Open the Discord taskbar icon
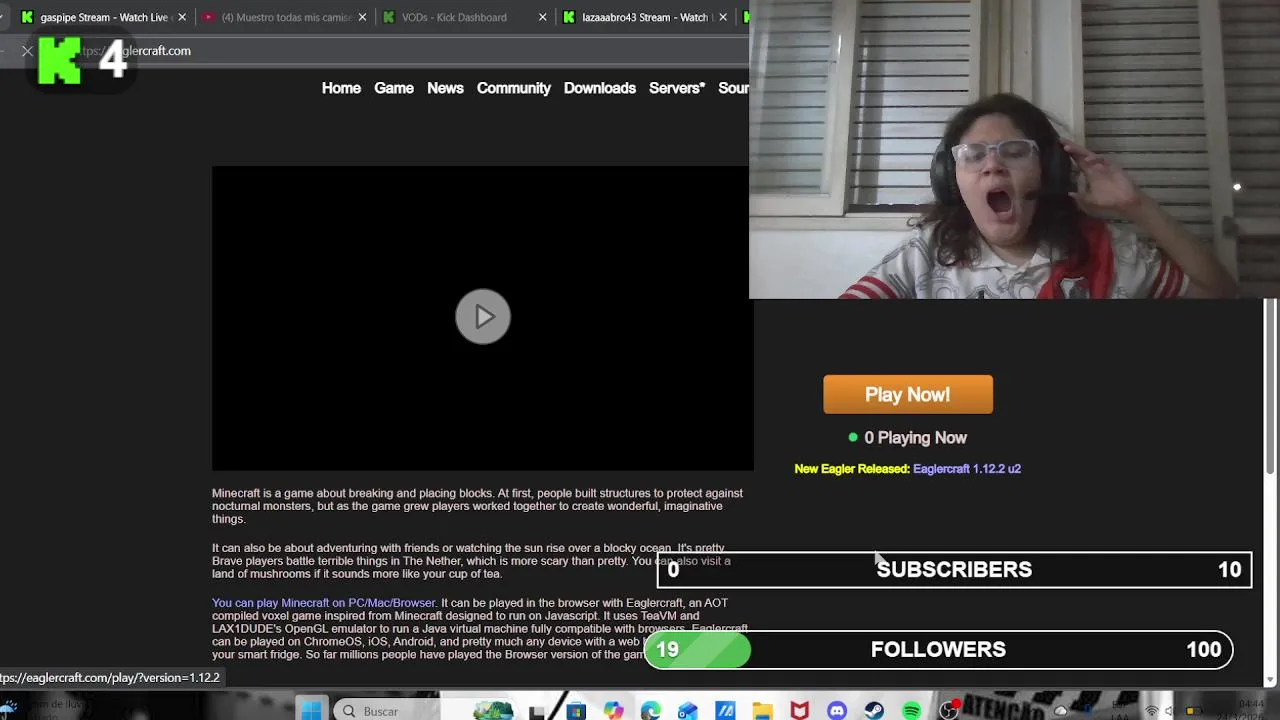Viewport: 1280px width, 720px height. [837, 711]
